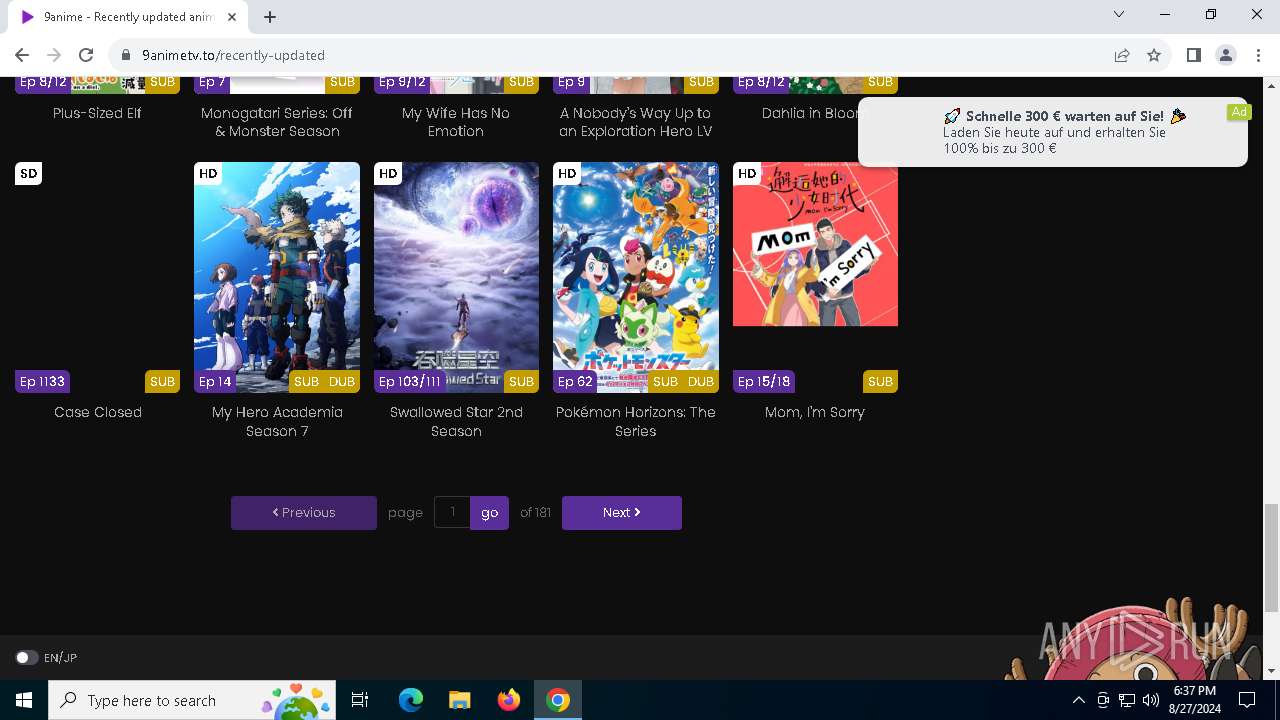Click the Ep 15/18 badge

coord(764,381)
